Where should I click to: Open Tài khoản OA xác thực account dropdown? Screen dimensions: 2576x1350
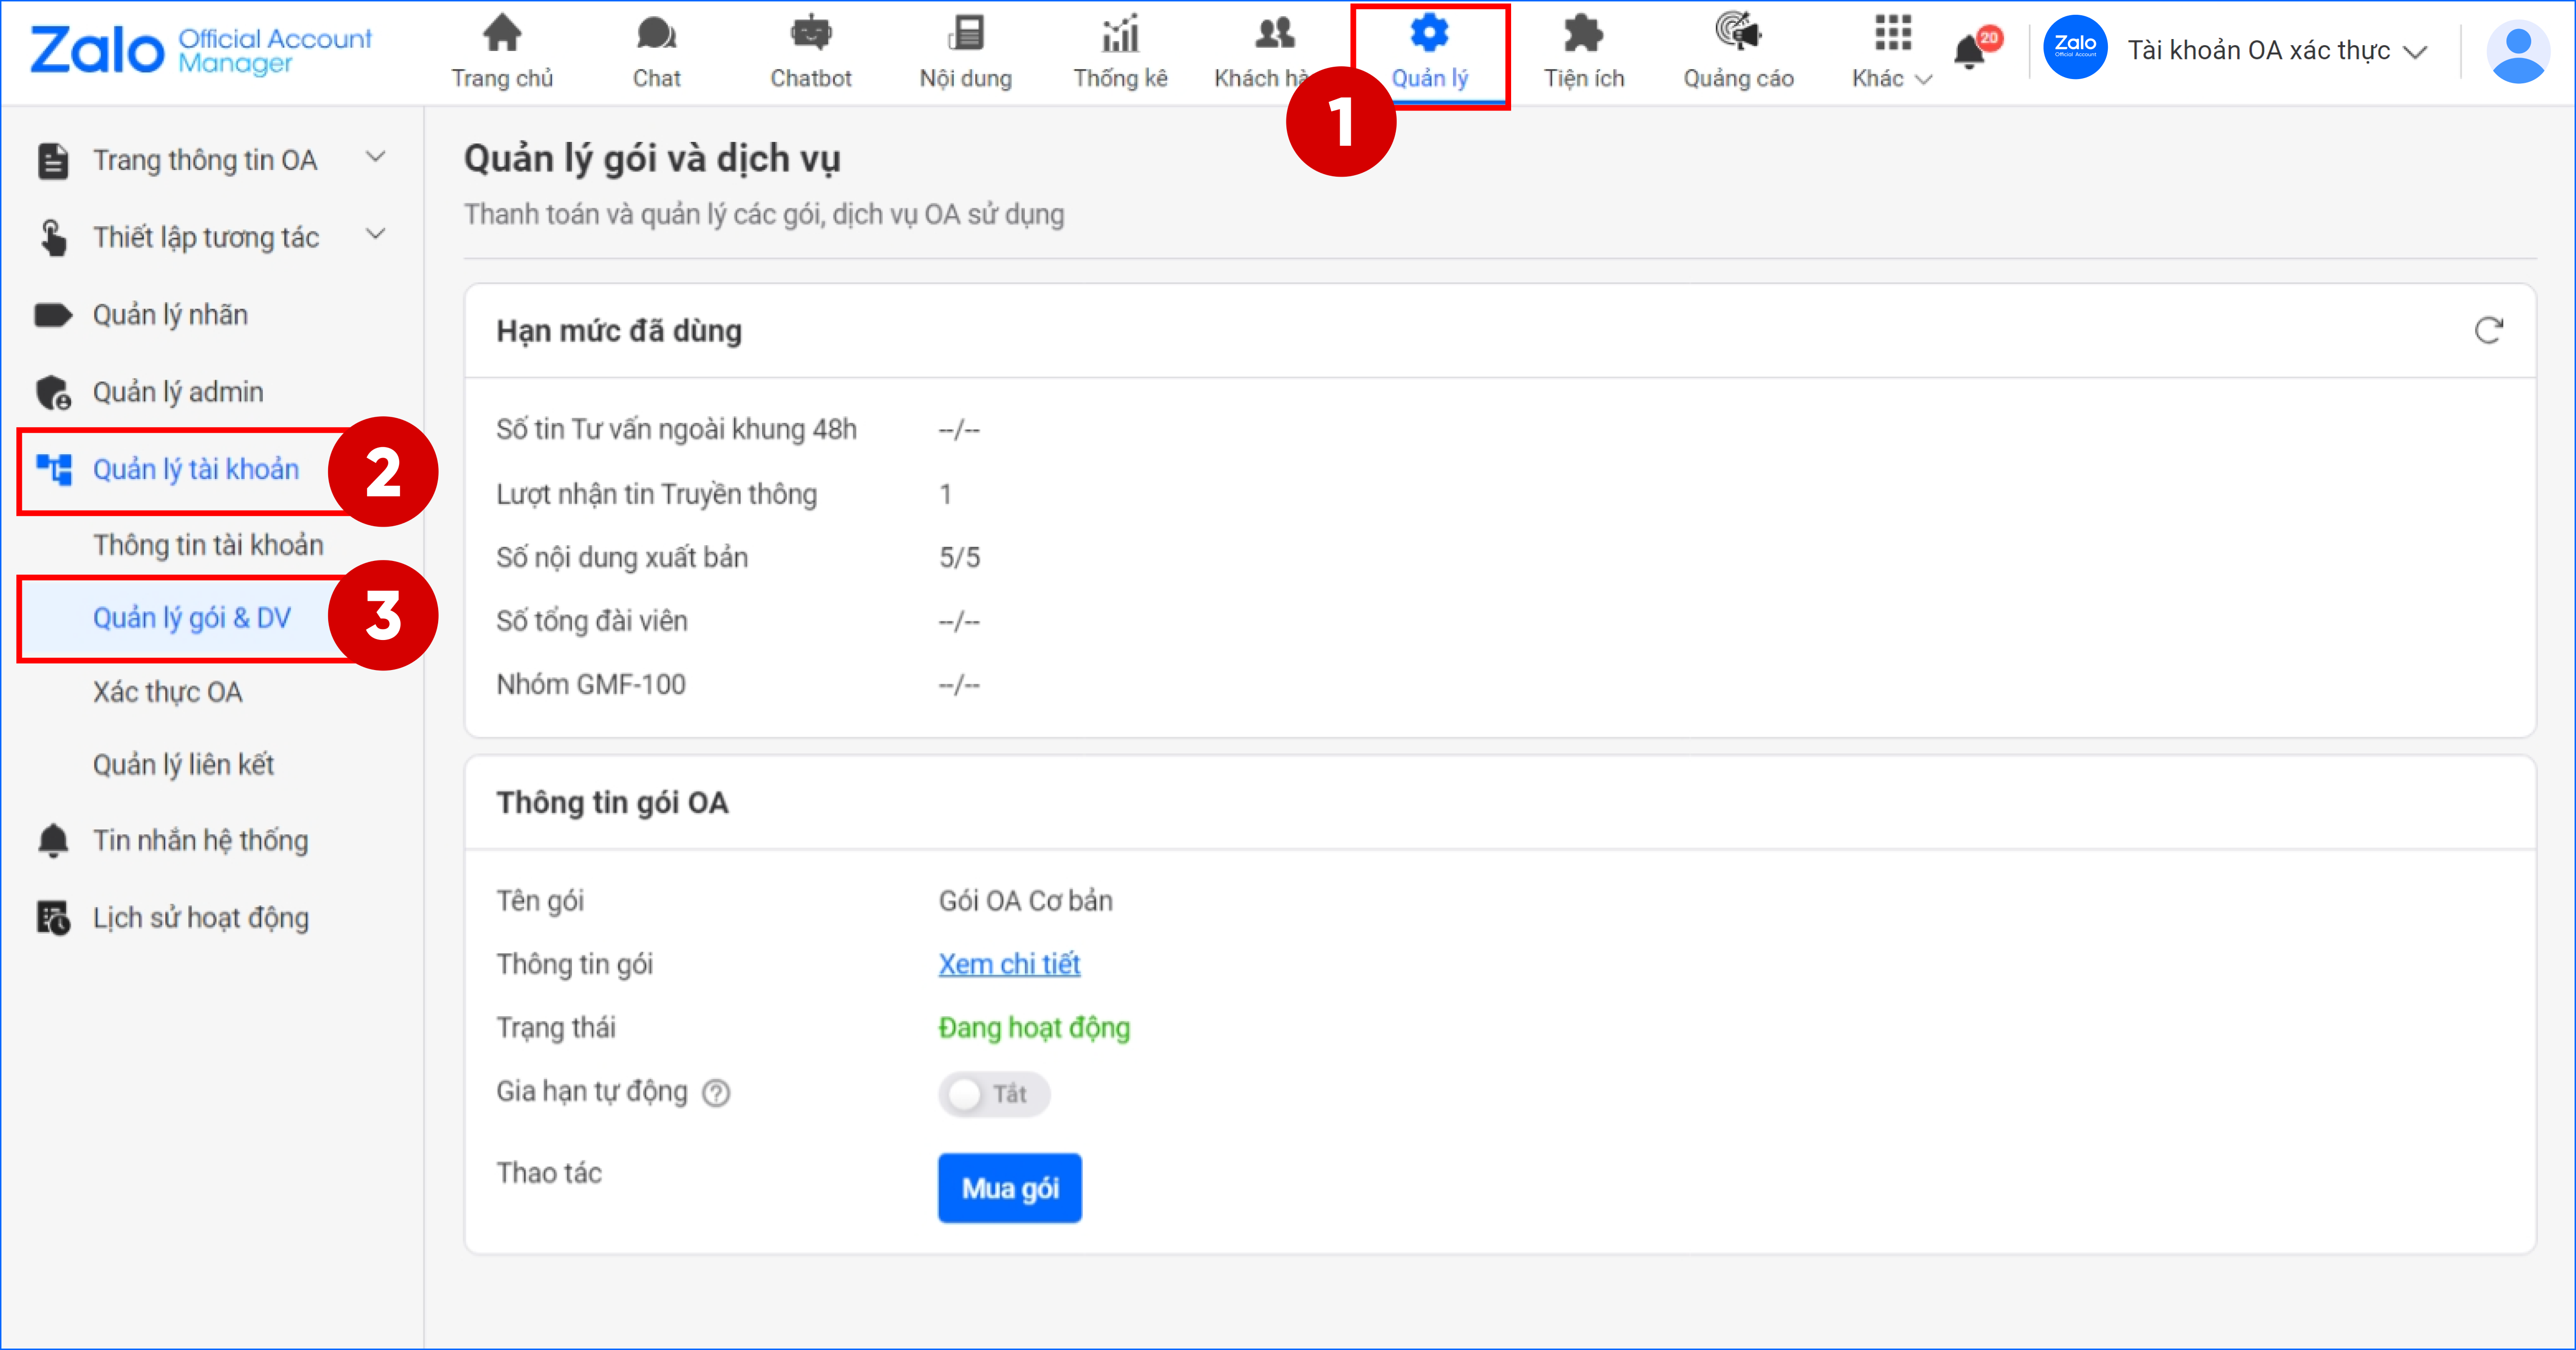click(x=2277, y=50)
